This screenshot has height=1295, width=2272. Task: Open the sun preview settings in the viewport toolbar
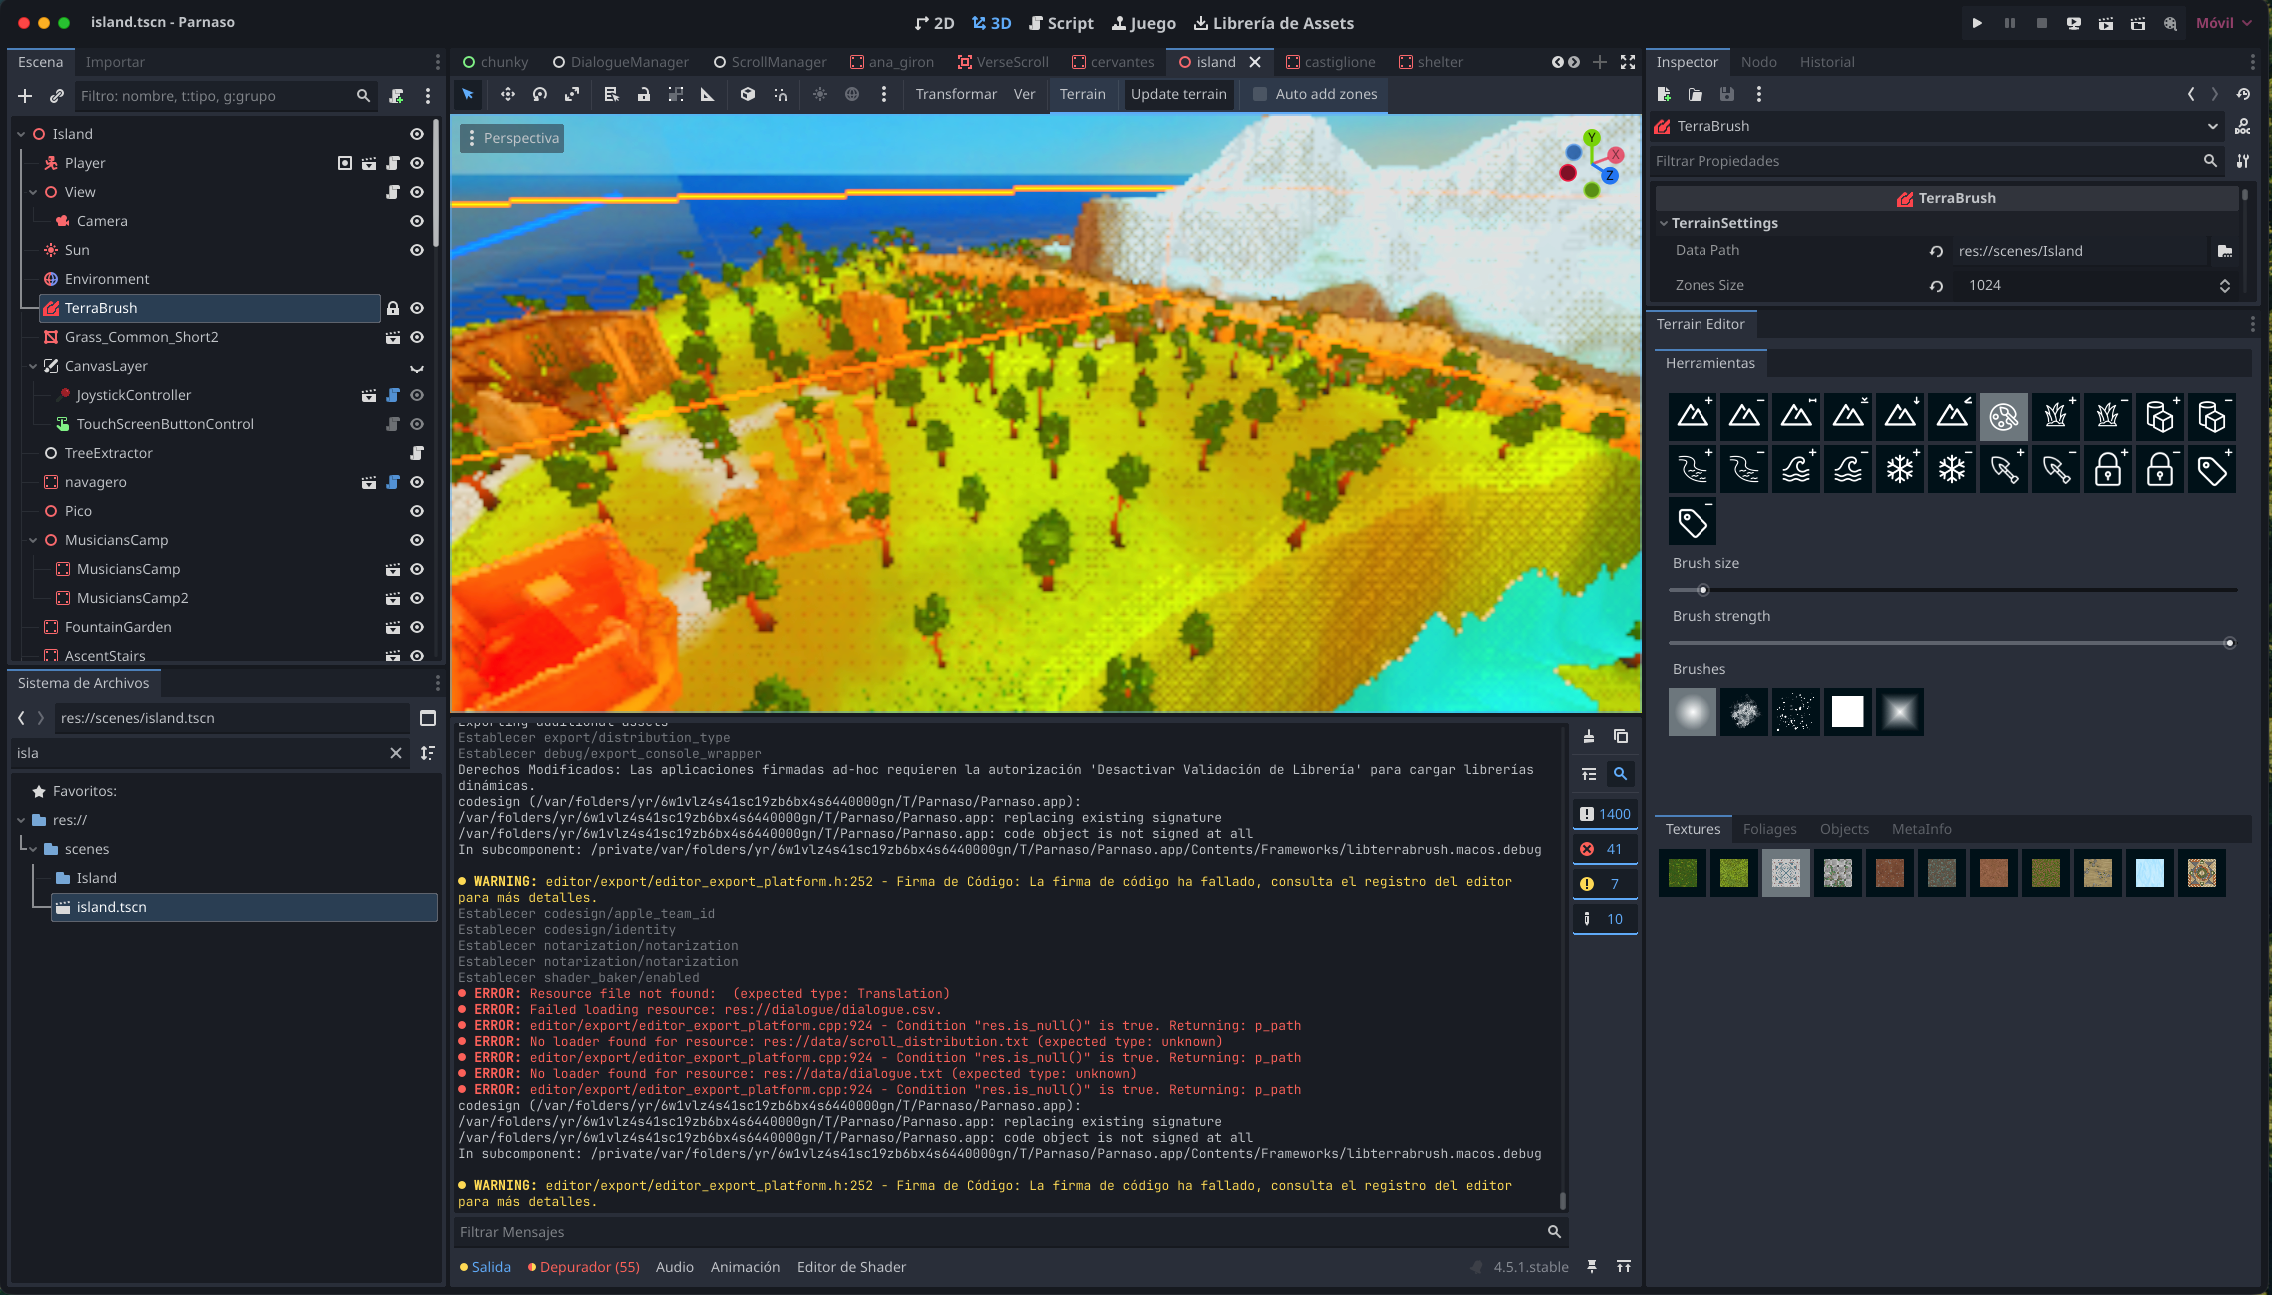[820, 94]
